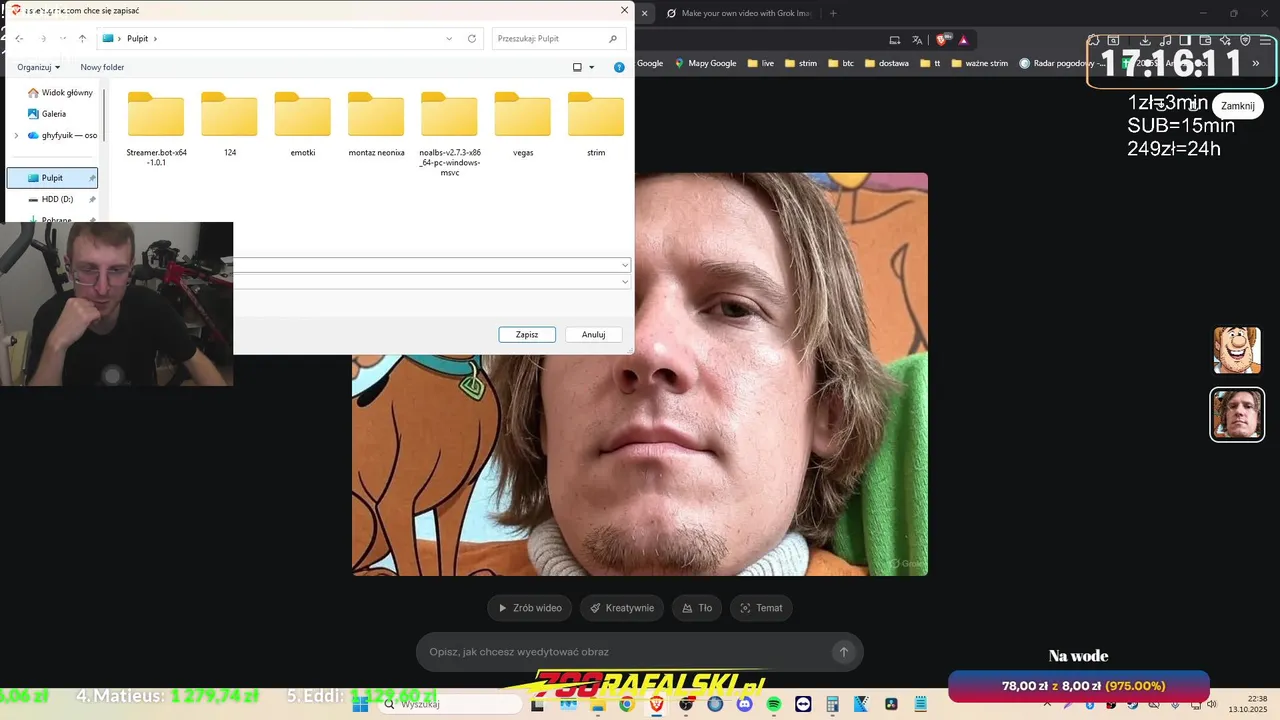Open Radar pogodowy bookmark

(1062, 63)
